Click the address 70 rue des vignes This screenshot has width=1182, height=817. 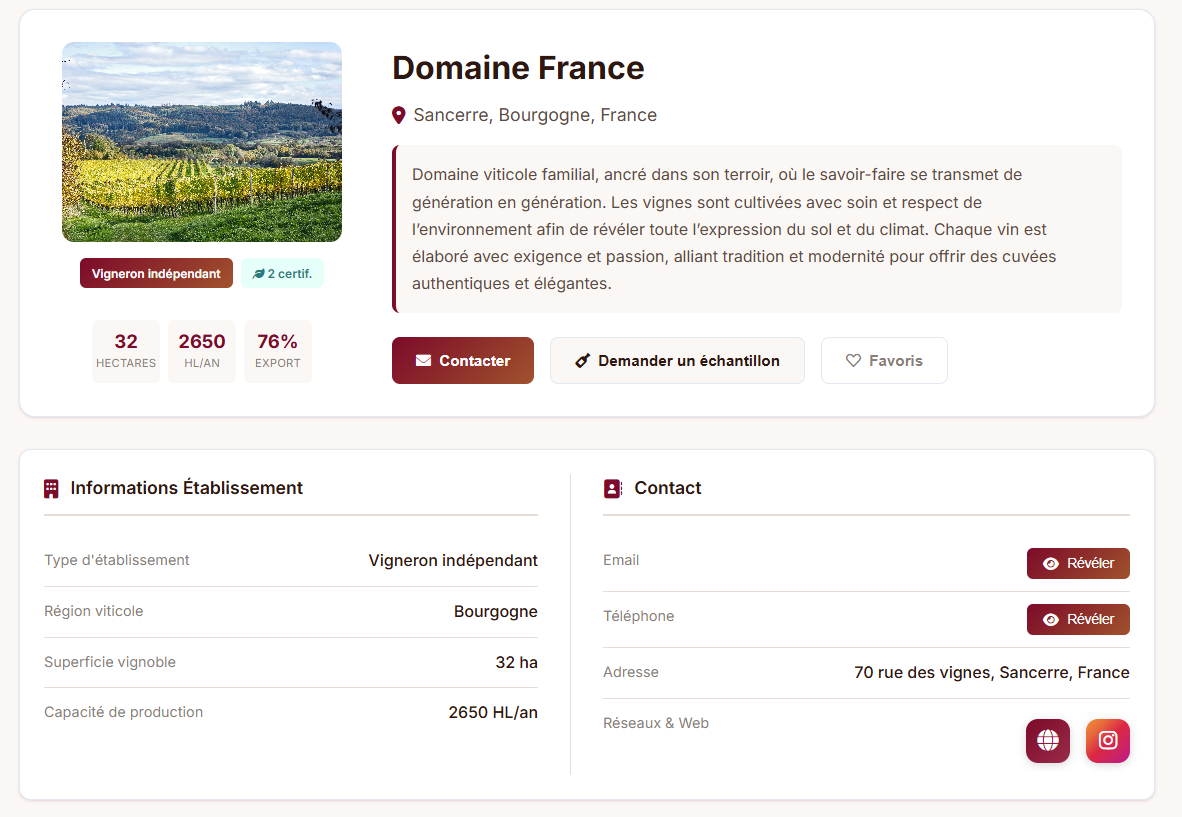991,673
